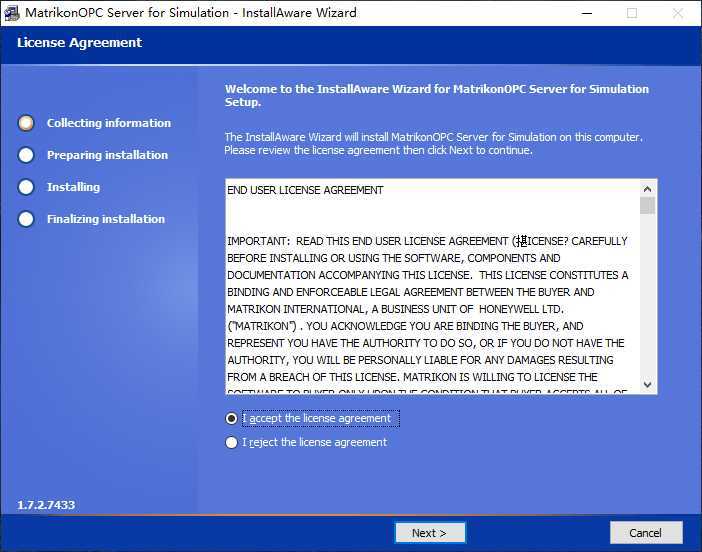
Task: Minimize the InstallAware Wizard window
Action: [x=587, y=13]
